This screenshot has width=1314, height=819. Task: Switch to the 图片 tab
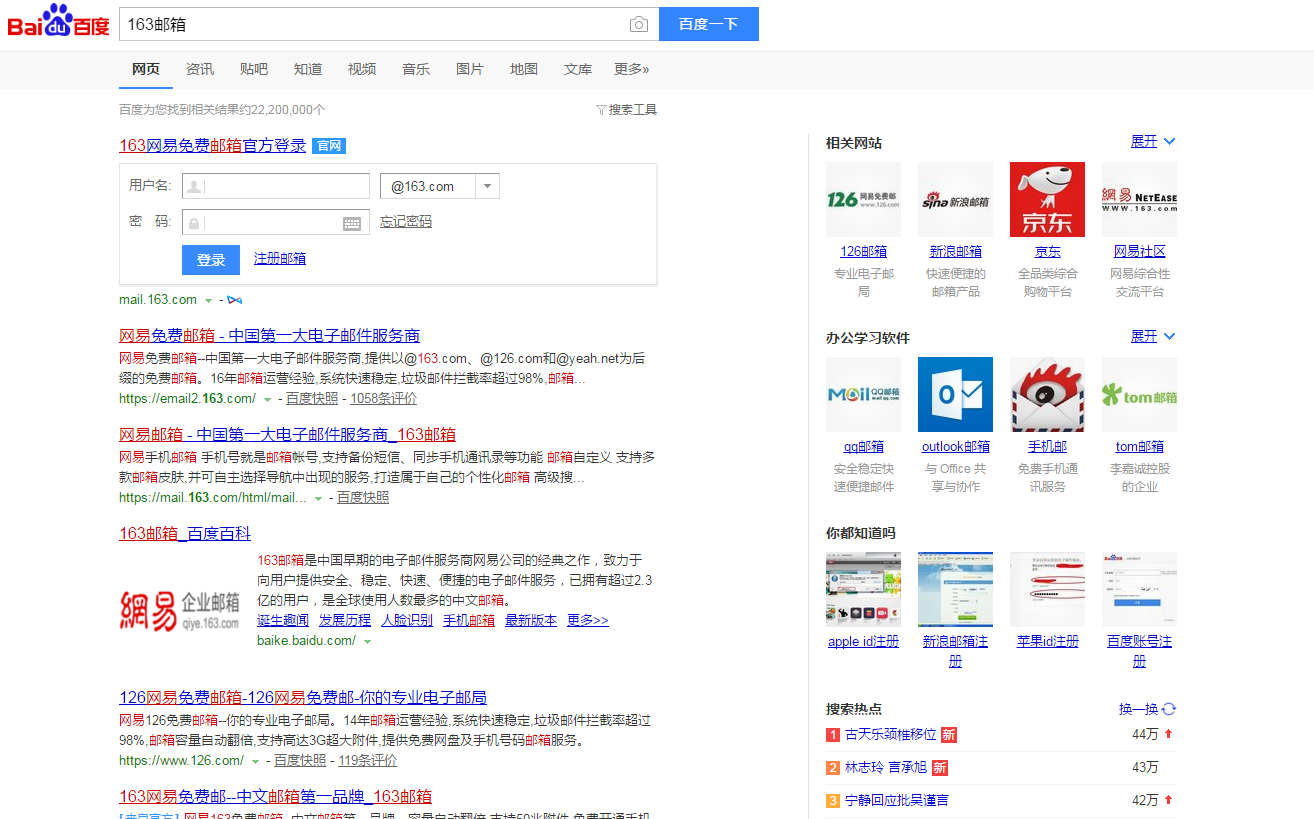click(x=470, y=69)
